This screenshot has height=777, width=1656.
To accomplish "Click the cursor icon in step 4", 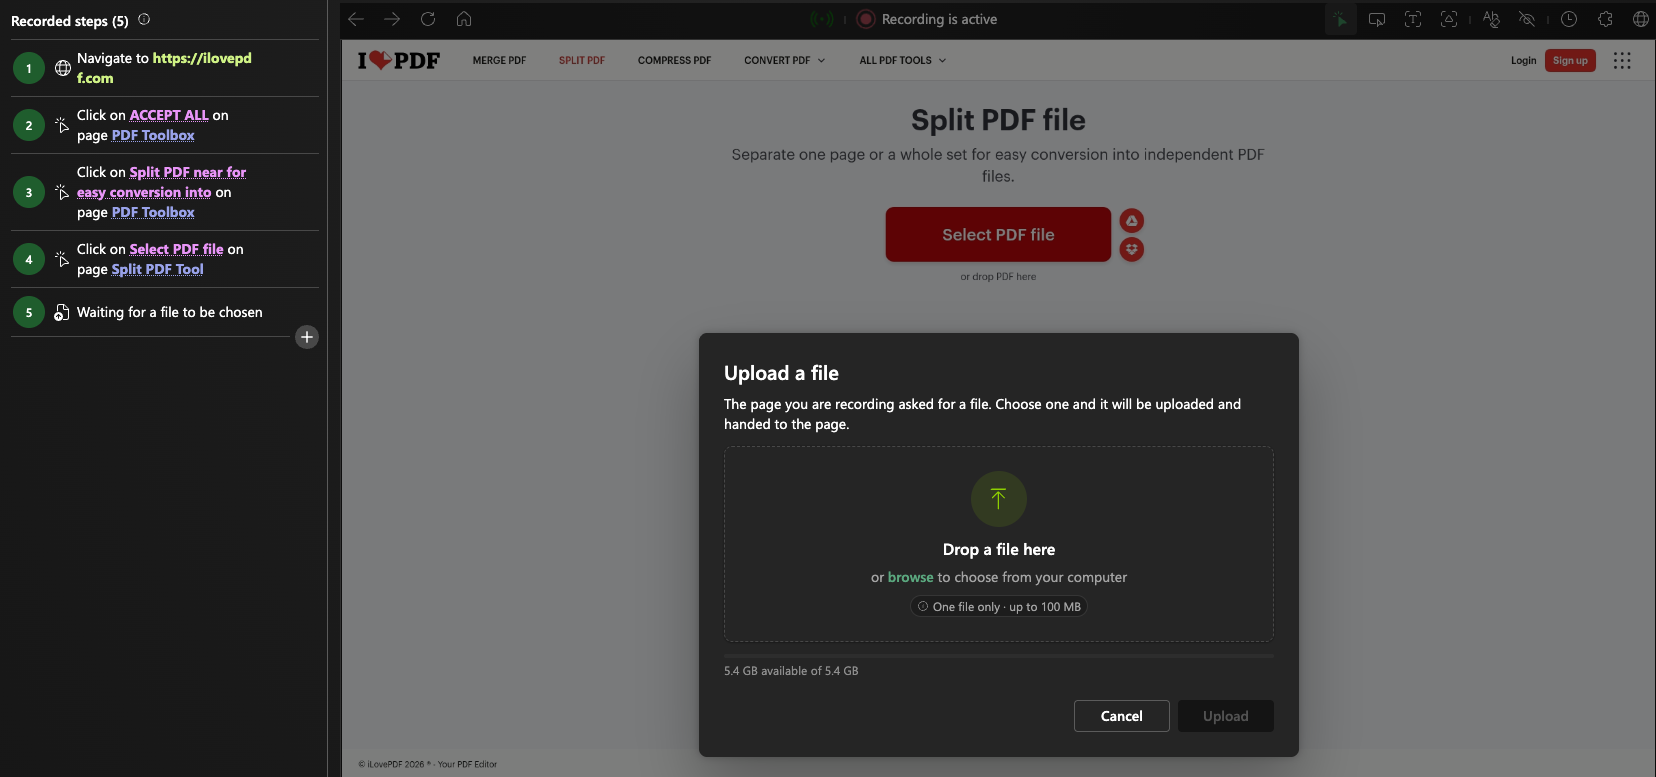I will [62, 259].
